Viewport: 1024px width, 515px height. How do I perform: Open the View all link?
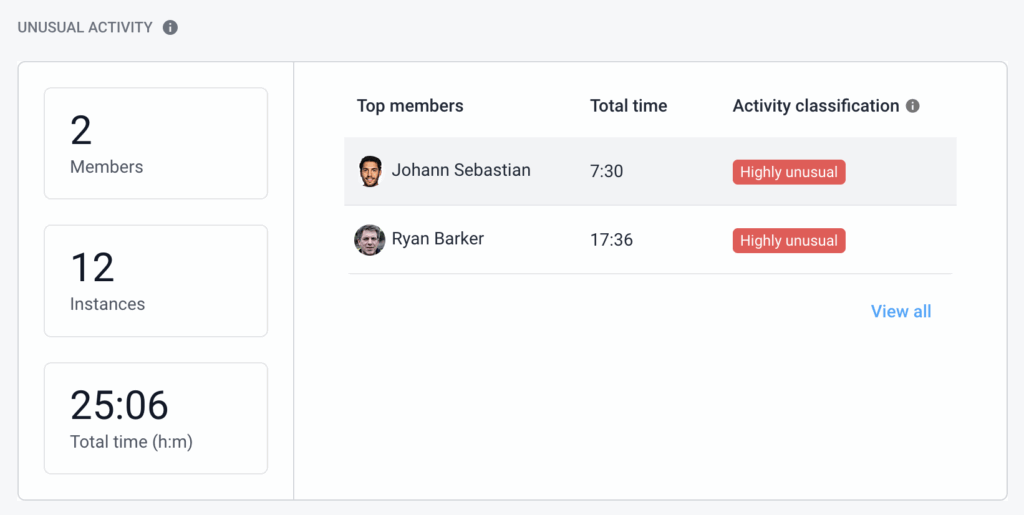click(x=901, y=311)
